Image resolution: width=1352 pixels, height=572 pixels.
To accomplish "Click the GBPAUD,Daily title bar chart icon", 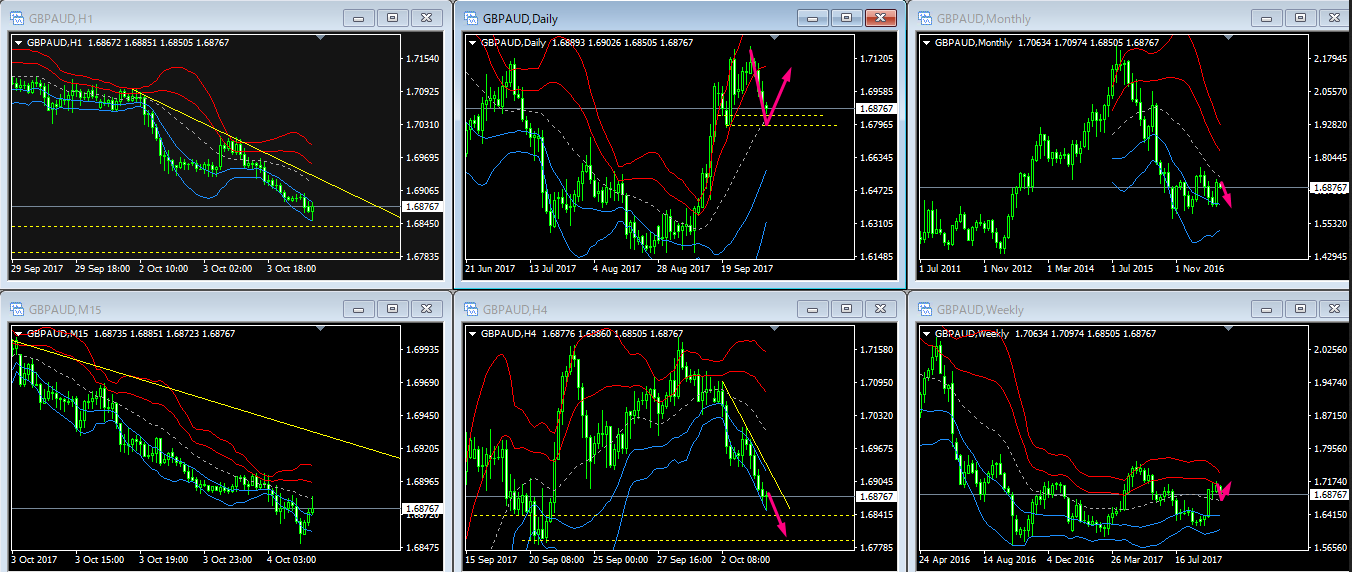I will pyautogui.click(x=469, y=18).
